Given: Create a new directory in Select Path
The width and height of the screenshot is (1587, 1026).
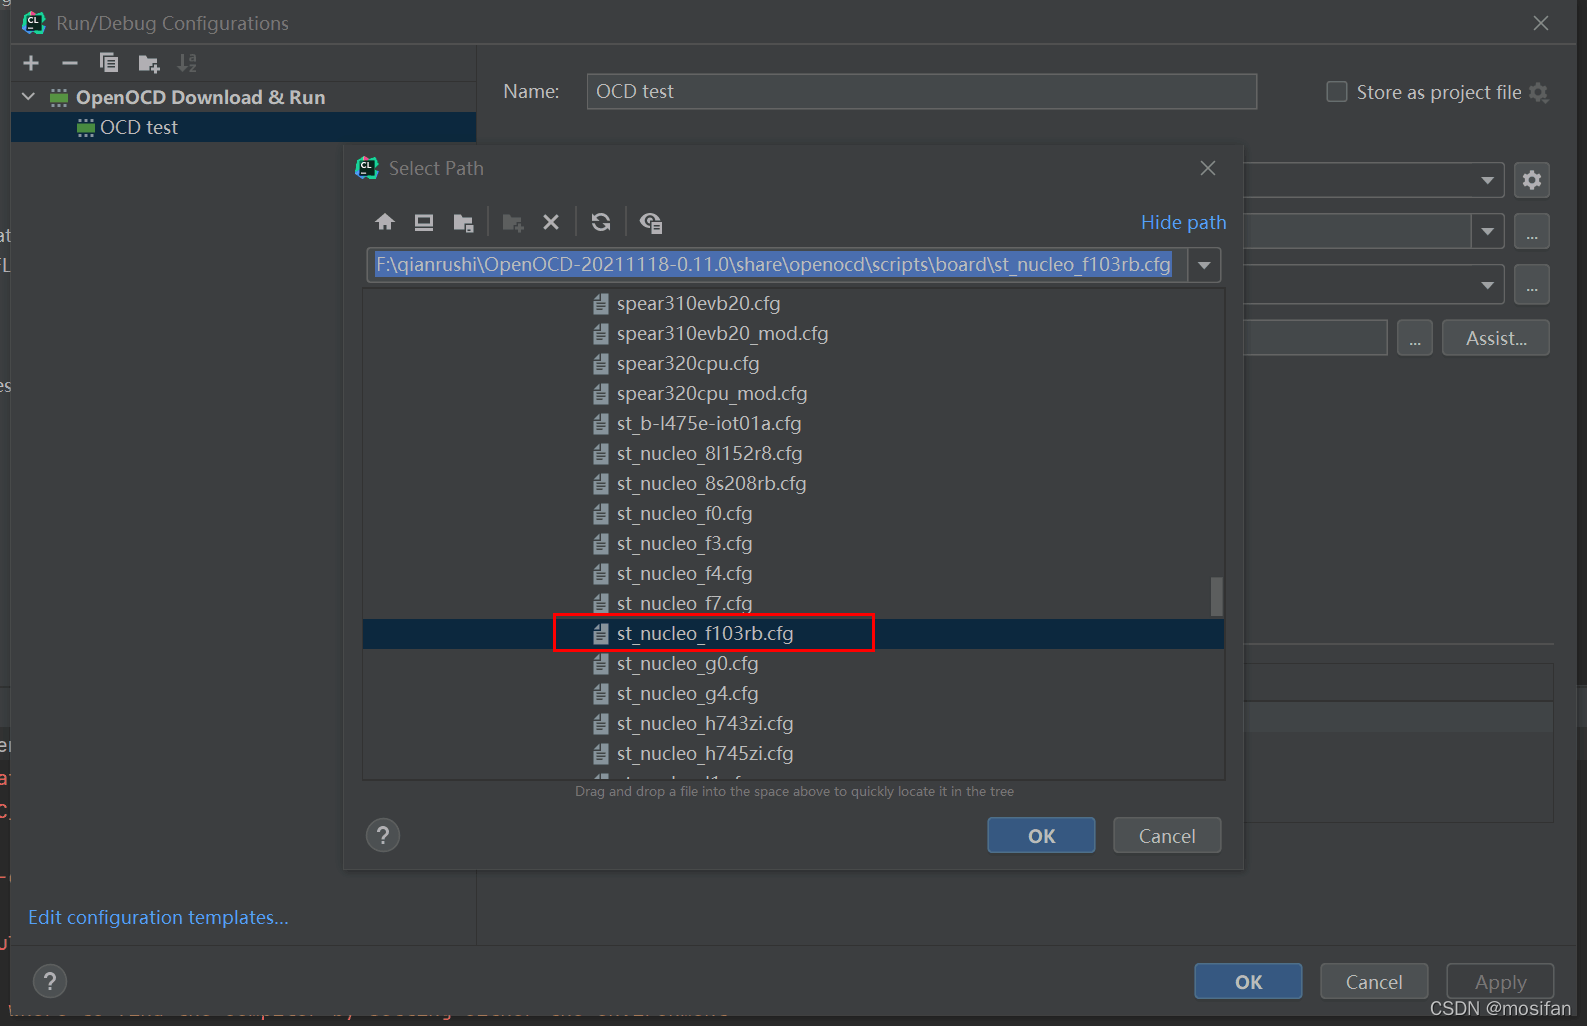Looking at the screenshot, I should 513,222.
